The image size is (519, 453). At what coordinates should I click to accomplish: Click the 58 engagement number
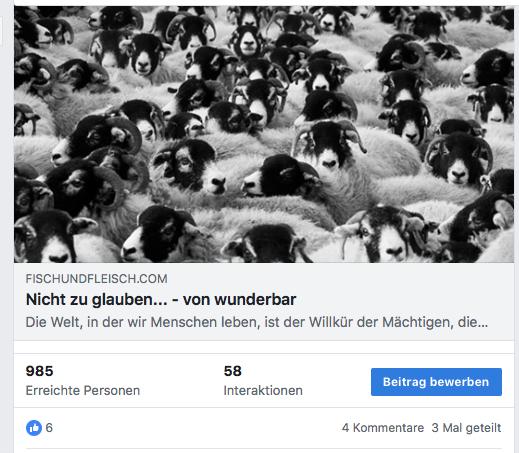[232, 371]
